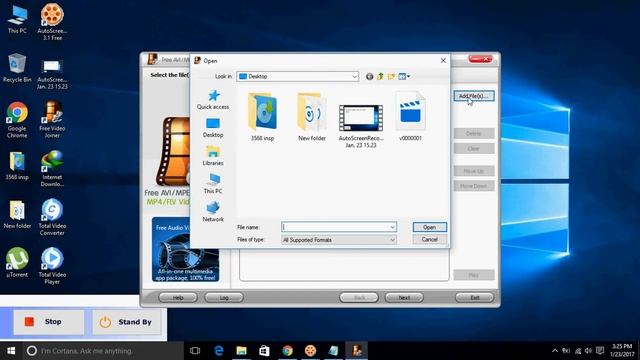Open AutoScreenRecorder film reel taskbar icon
This screenshot has height=360, width=640.
[x=310, y=351]
